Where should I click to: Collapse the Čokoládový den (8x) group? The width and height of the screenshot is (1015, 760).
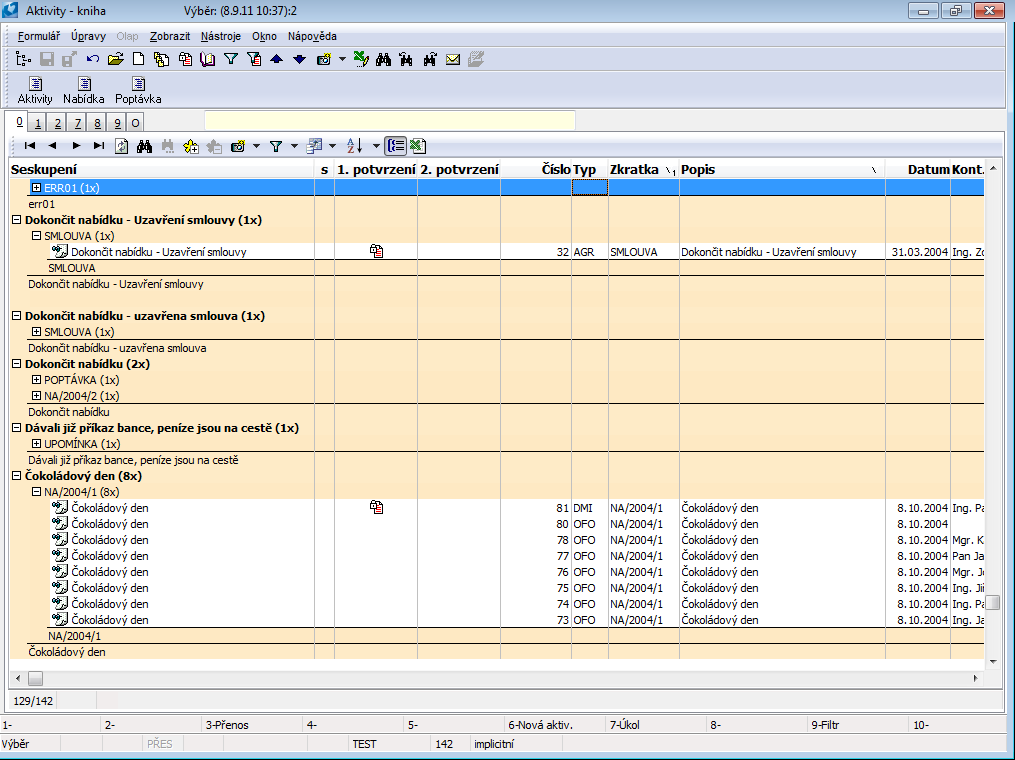point(17,476)
